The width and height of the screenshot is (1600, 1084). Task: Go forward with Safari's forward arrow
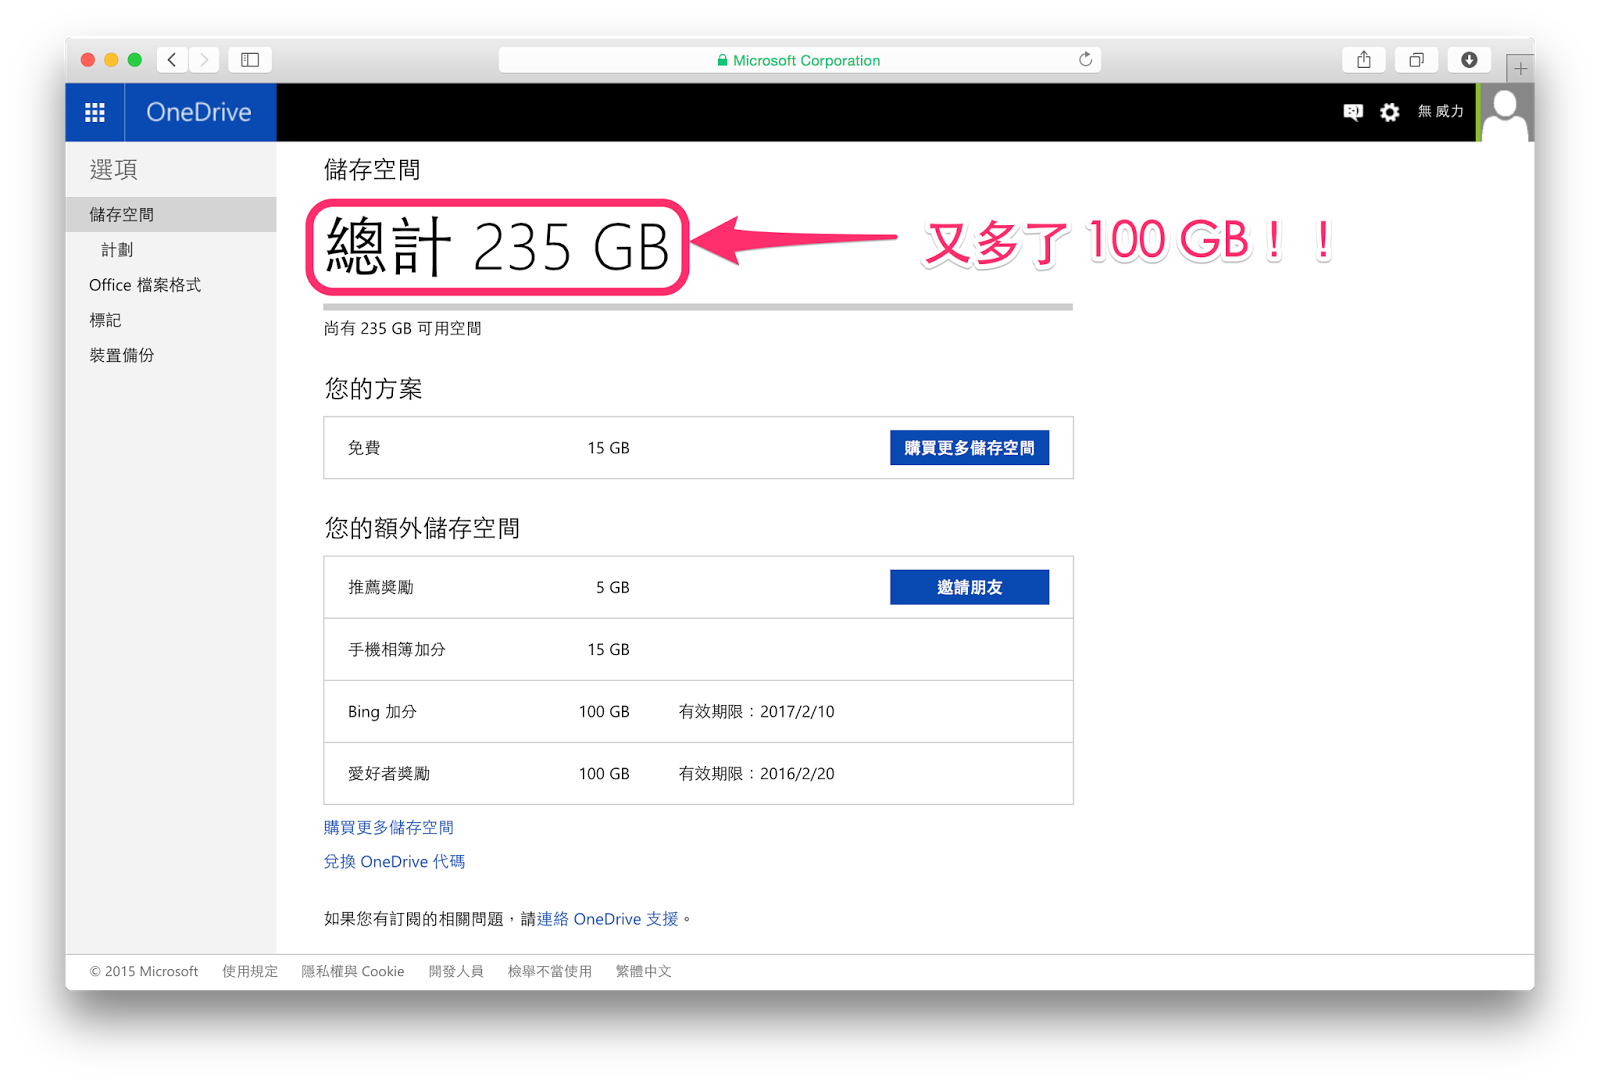(x=204, y=60)
